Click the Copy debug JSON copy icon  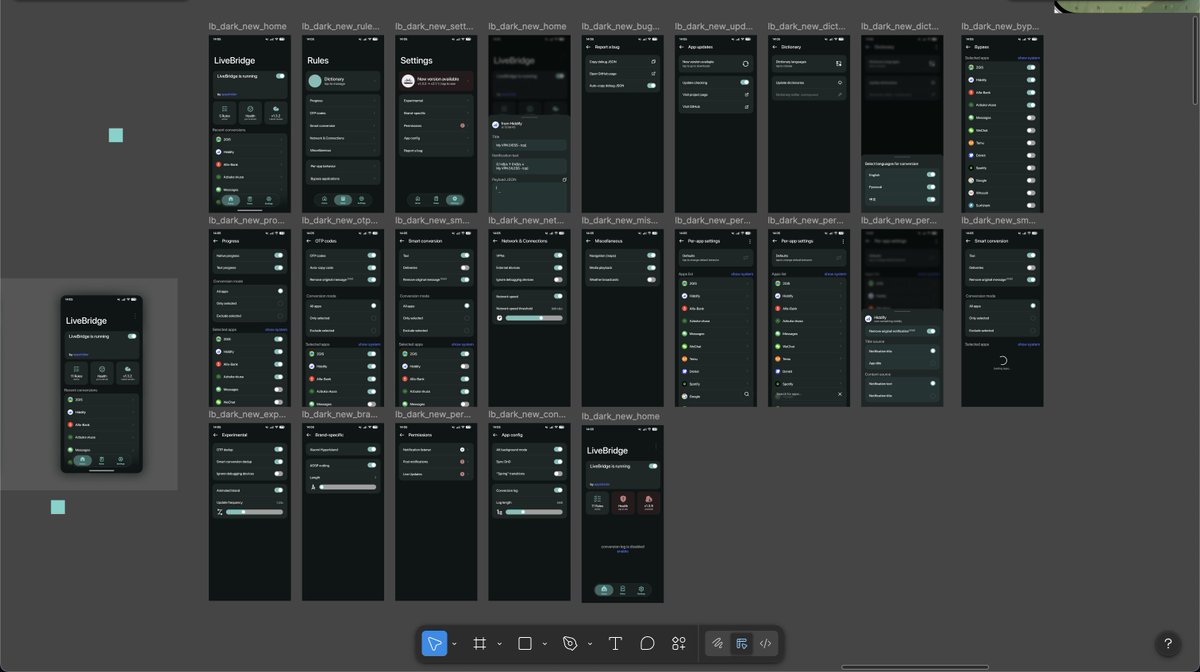(x=653, y=62)
